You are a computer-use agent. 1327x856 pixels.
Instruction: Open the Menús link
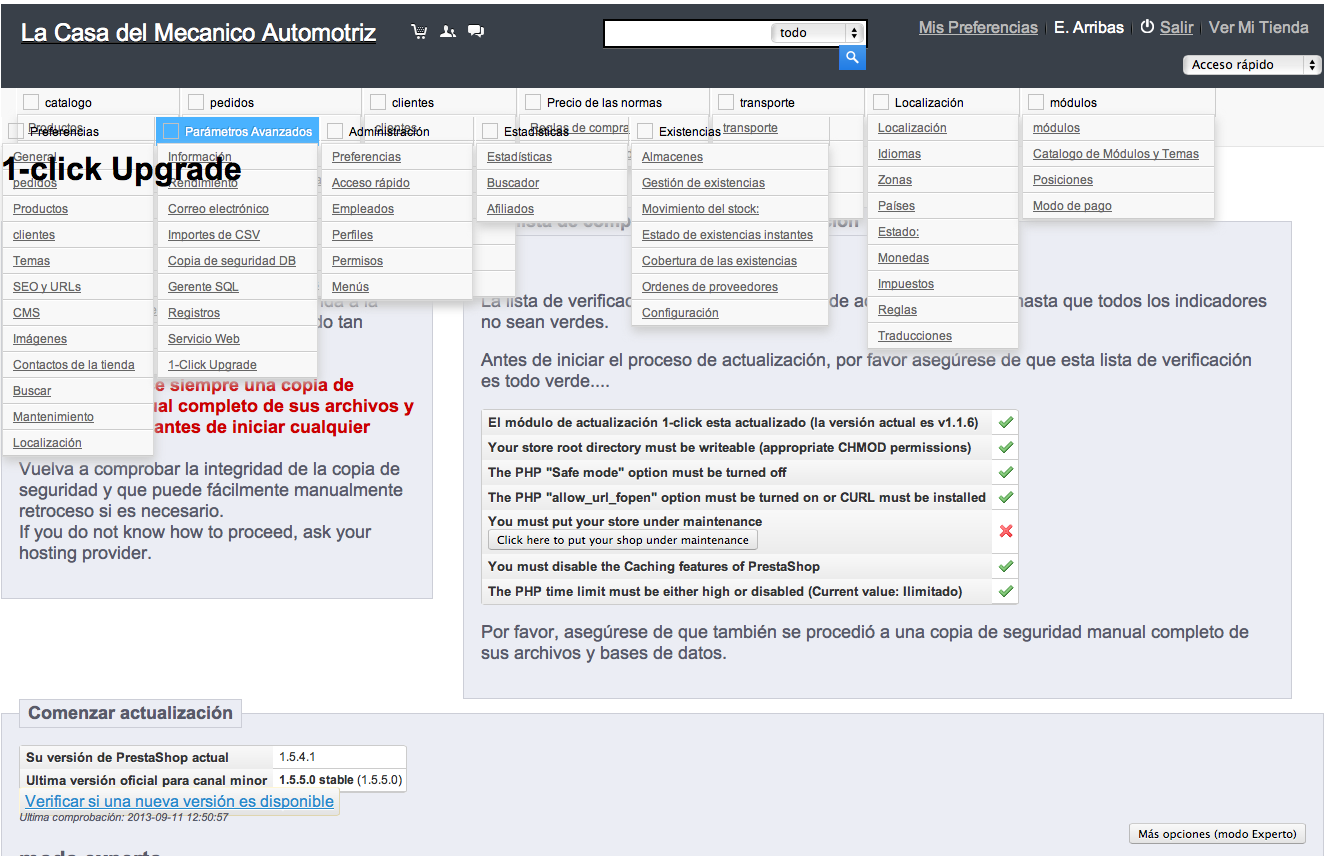coord(350,287)
